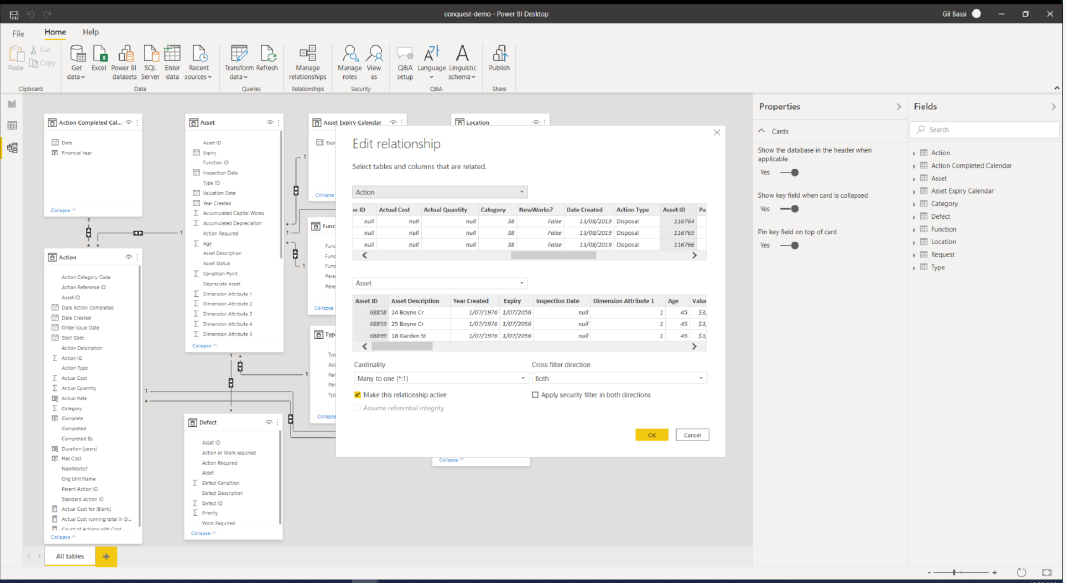Open Linguistic schema menu
This screenshot has height=583, width=1066.
(462, 62)
